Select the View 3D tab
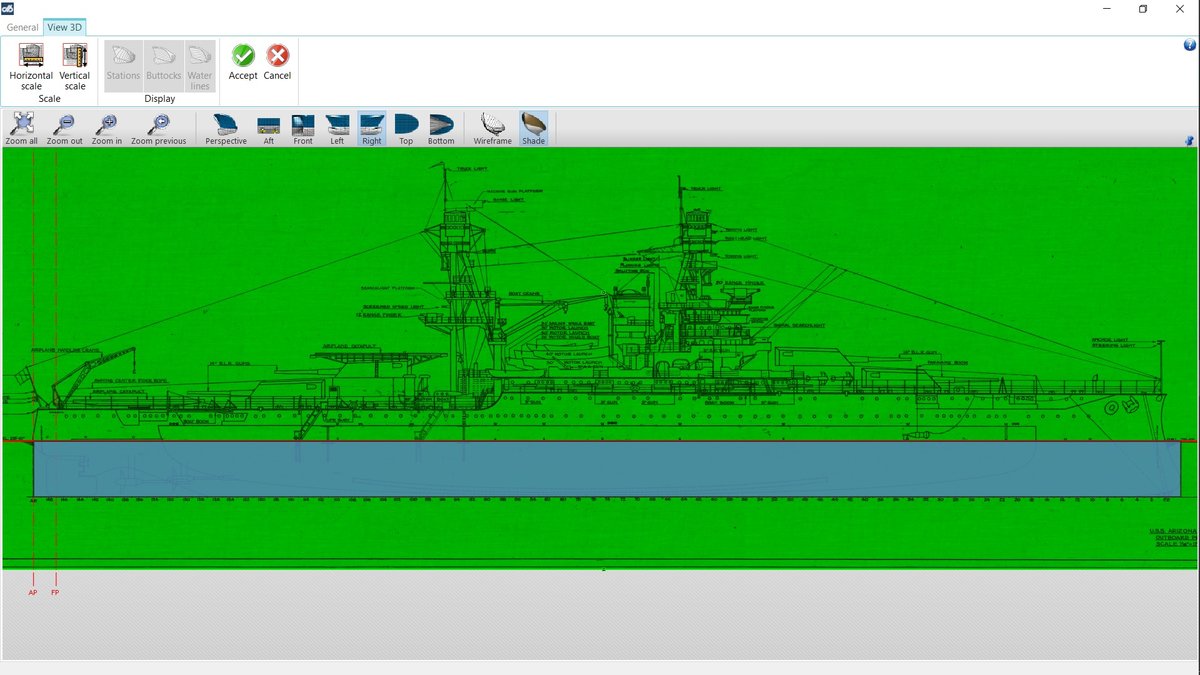The height and width of the screenshot is (675, 1200). [x=64, y=27]
